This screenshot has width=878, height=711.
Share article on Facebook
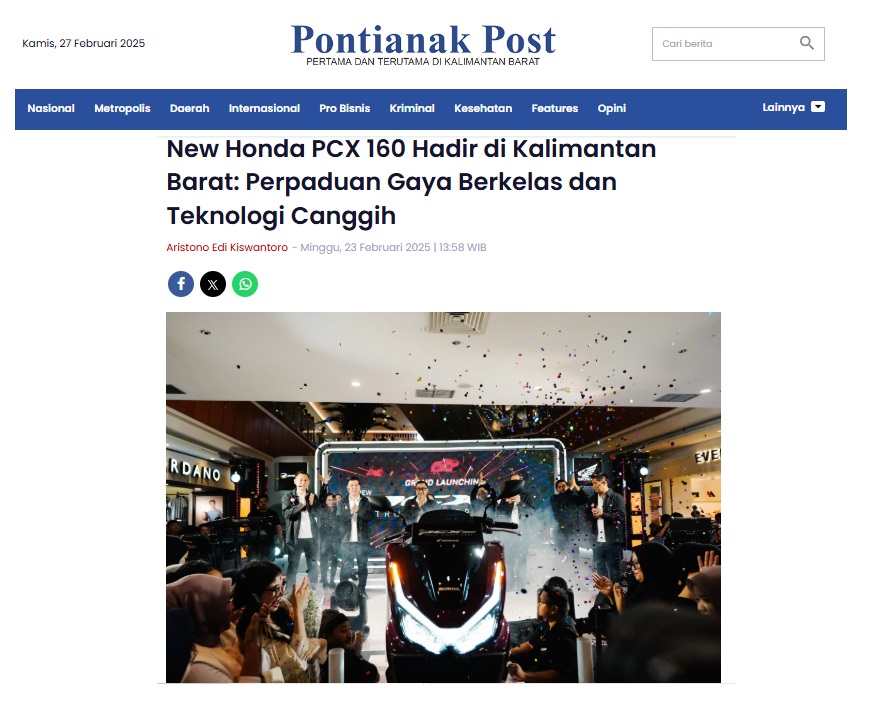181,284
